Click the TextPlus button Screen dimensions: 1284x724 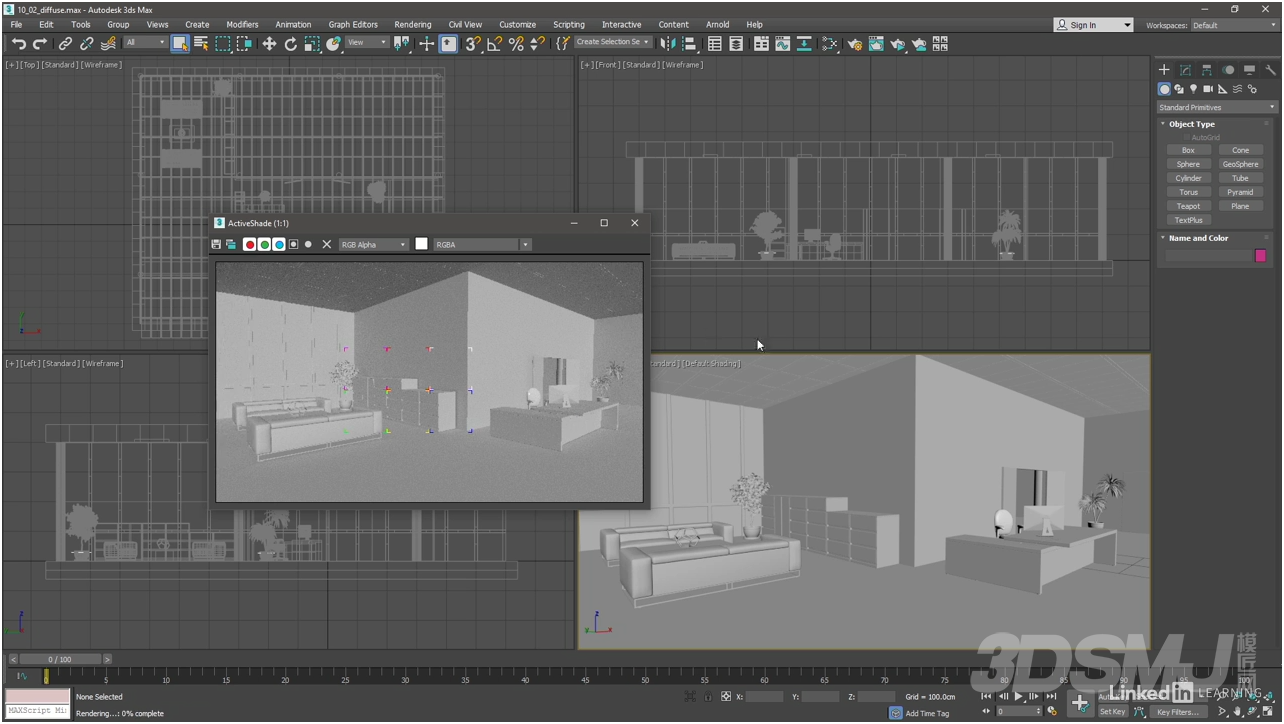pos(1188,220)
